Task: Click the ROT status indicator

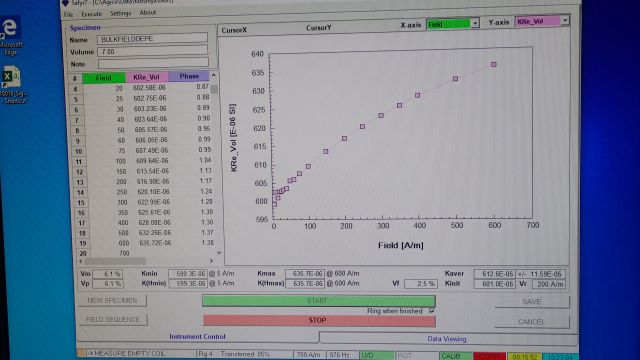Action: tap(416, 356)
